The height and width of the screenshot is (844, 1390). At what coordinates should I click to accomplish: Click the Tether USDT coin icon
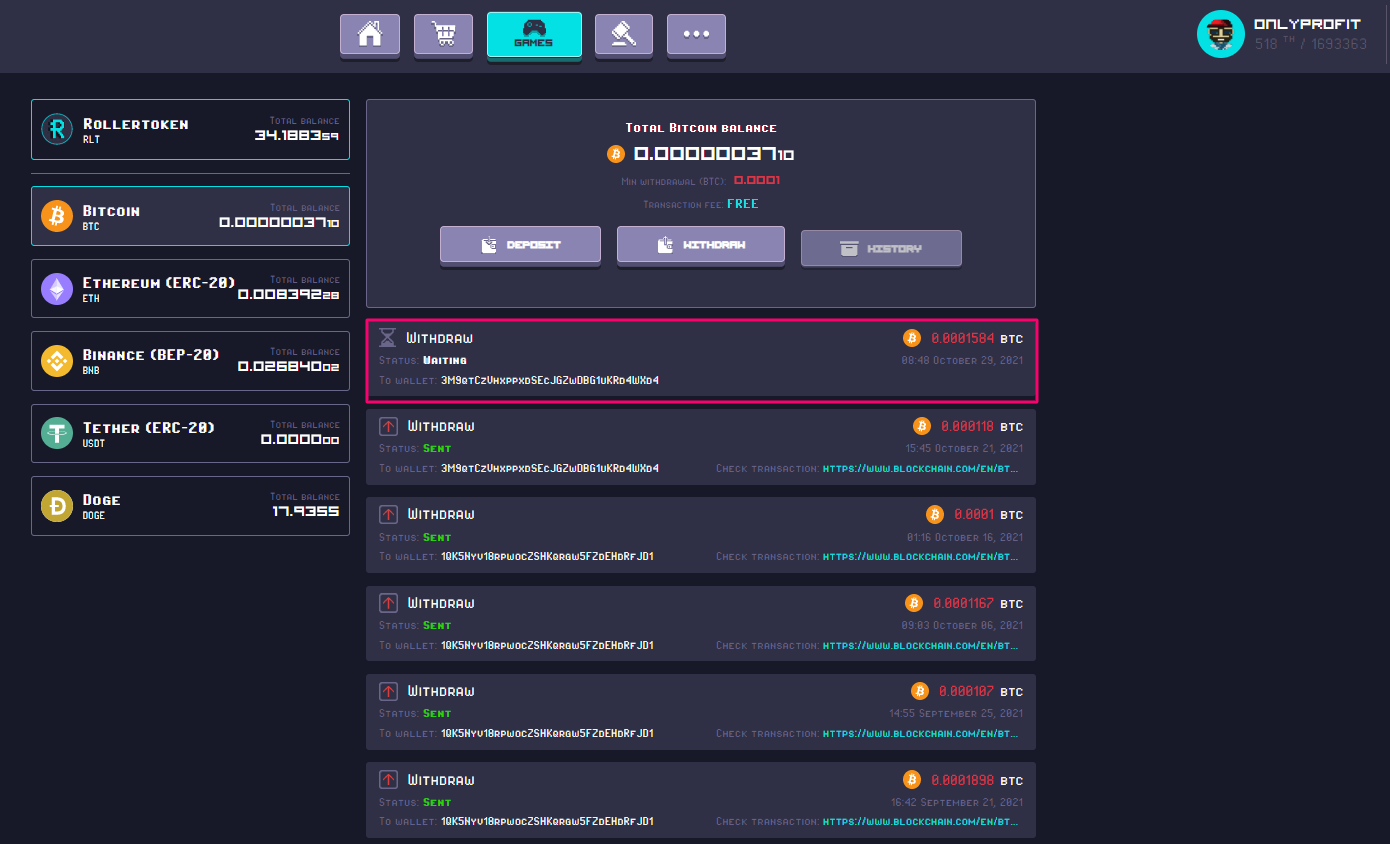pos(57,433)
